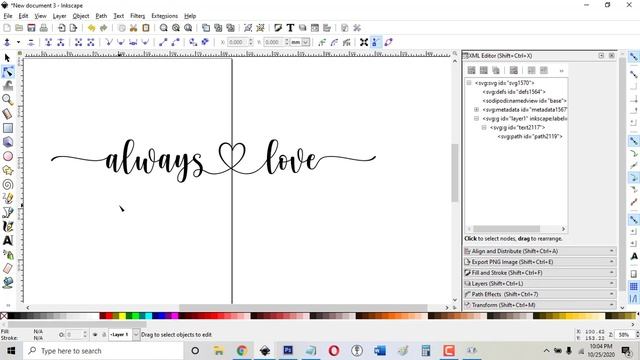Select the Text tool in toolbox
This screenshot has height=360, width=640.
point(7,240)
